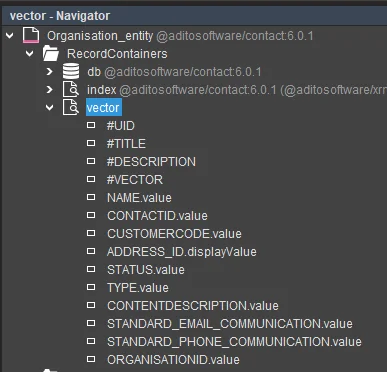Select the CONTENTDESCRIPTION.value field
This screenshot has width=387, height=372.
[x=193, y=306]
